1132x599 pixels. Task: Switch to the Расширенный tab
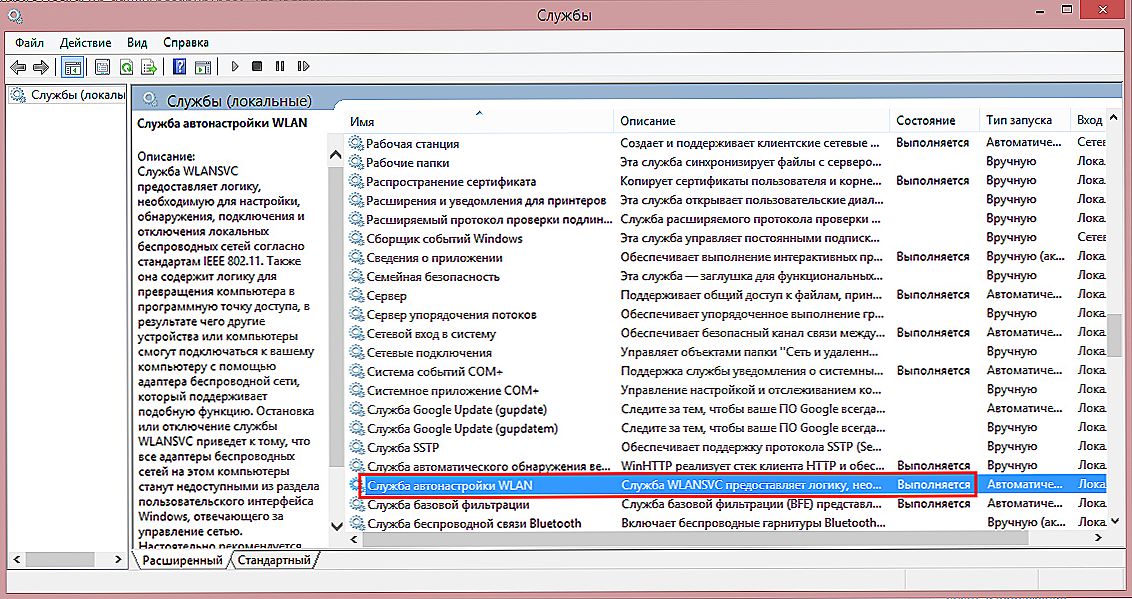click(182, 560)
